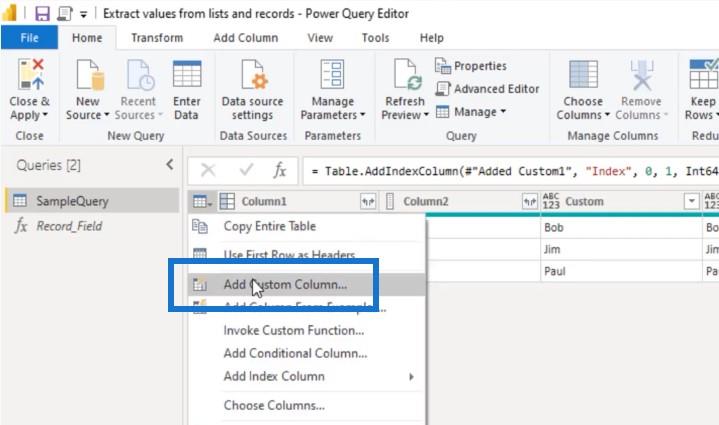Viewport: 719px width, 425px height.
Task: Choose Add Custom Column menu item
Action: [307, 285]
